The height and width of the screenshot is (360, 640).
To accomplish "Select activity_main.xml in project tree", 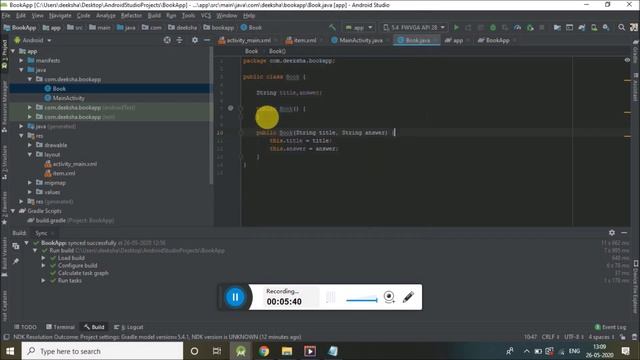I will 75,164.
